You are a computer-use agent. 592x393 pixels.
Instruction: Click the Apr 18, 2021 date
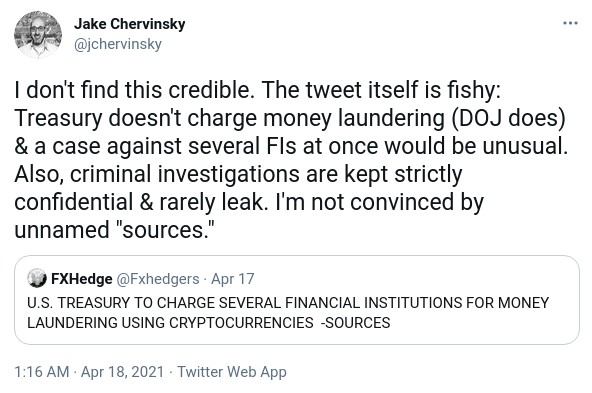(x=123, y=372)
